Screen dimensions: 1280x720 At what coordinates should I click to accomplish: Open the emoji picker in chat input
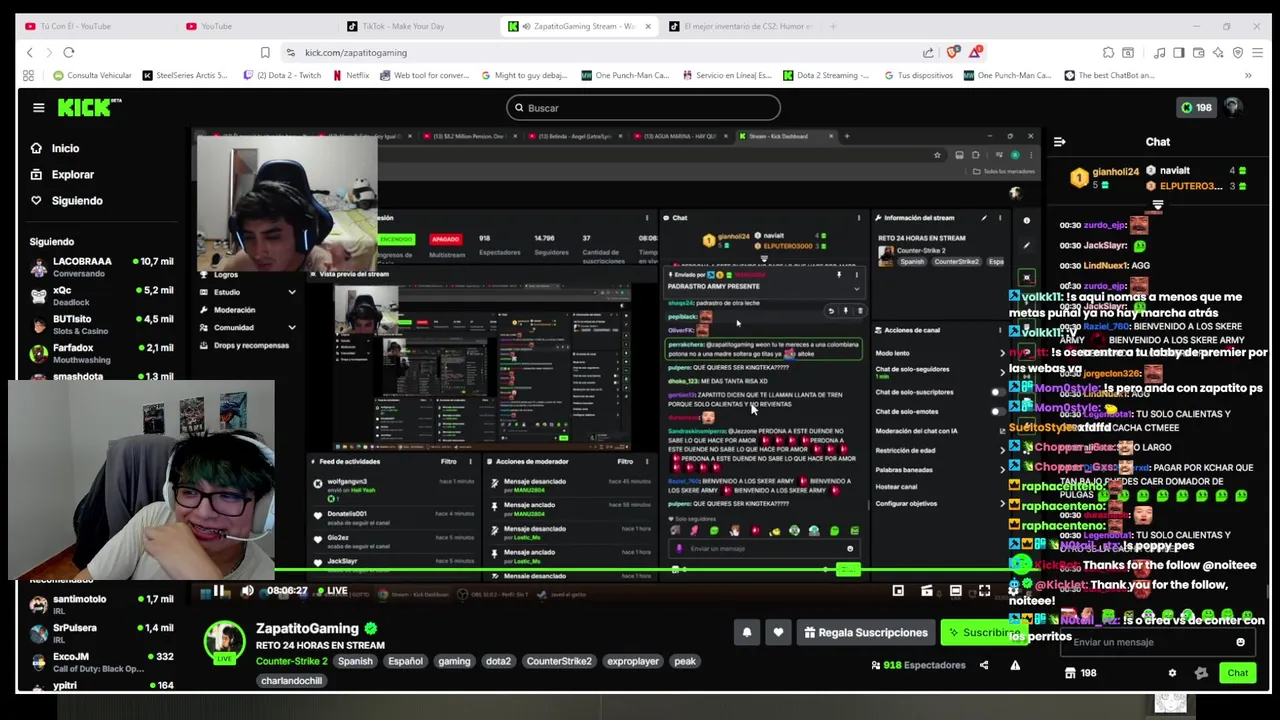click(x=1240, y=642)
